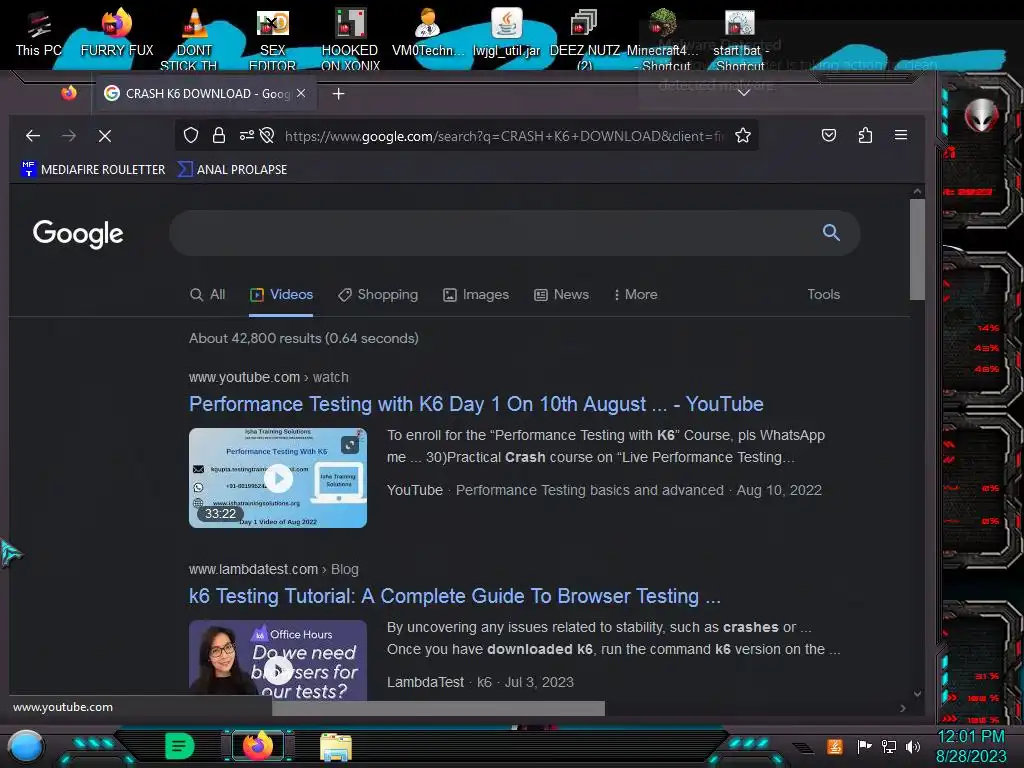This screenshot has width=1024, height=768.
Task: Click the volume speaker tray icon
Action: pyautogui.click(x=913, y=746)
